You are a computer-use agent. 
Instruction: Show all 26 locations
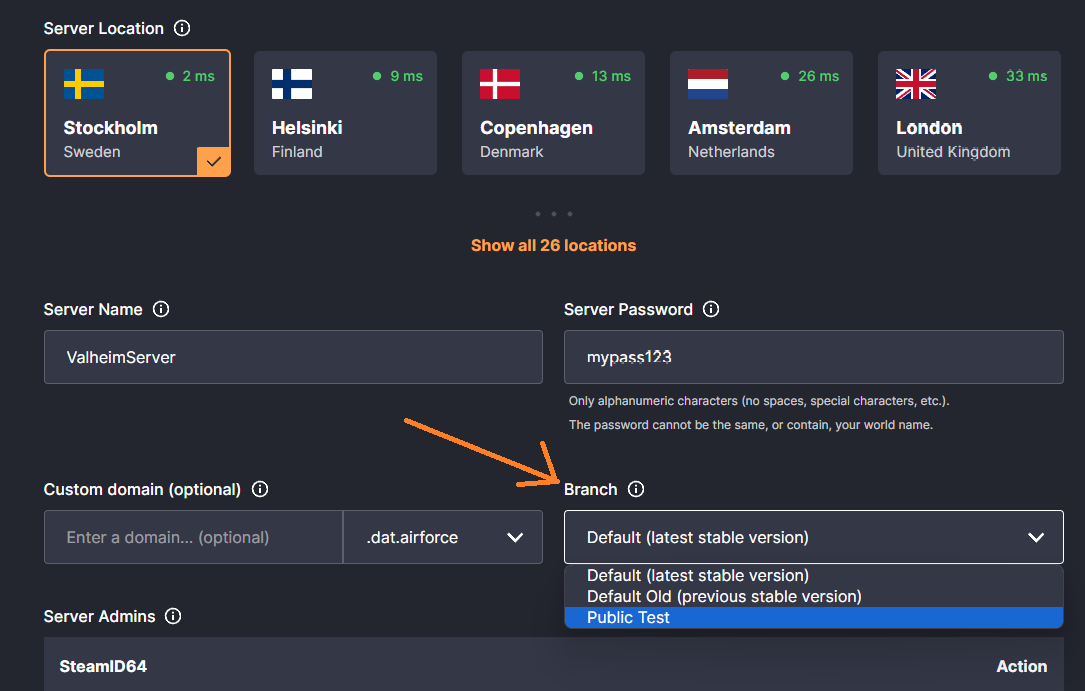(x=553, y=246)
